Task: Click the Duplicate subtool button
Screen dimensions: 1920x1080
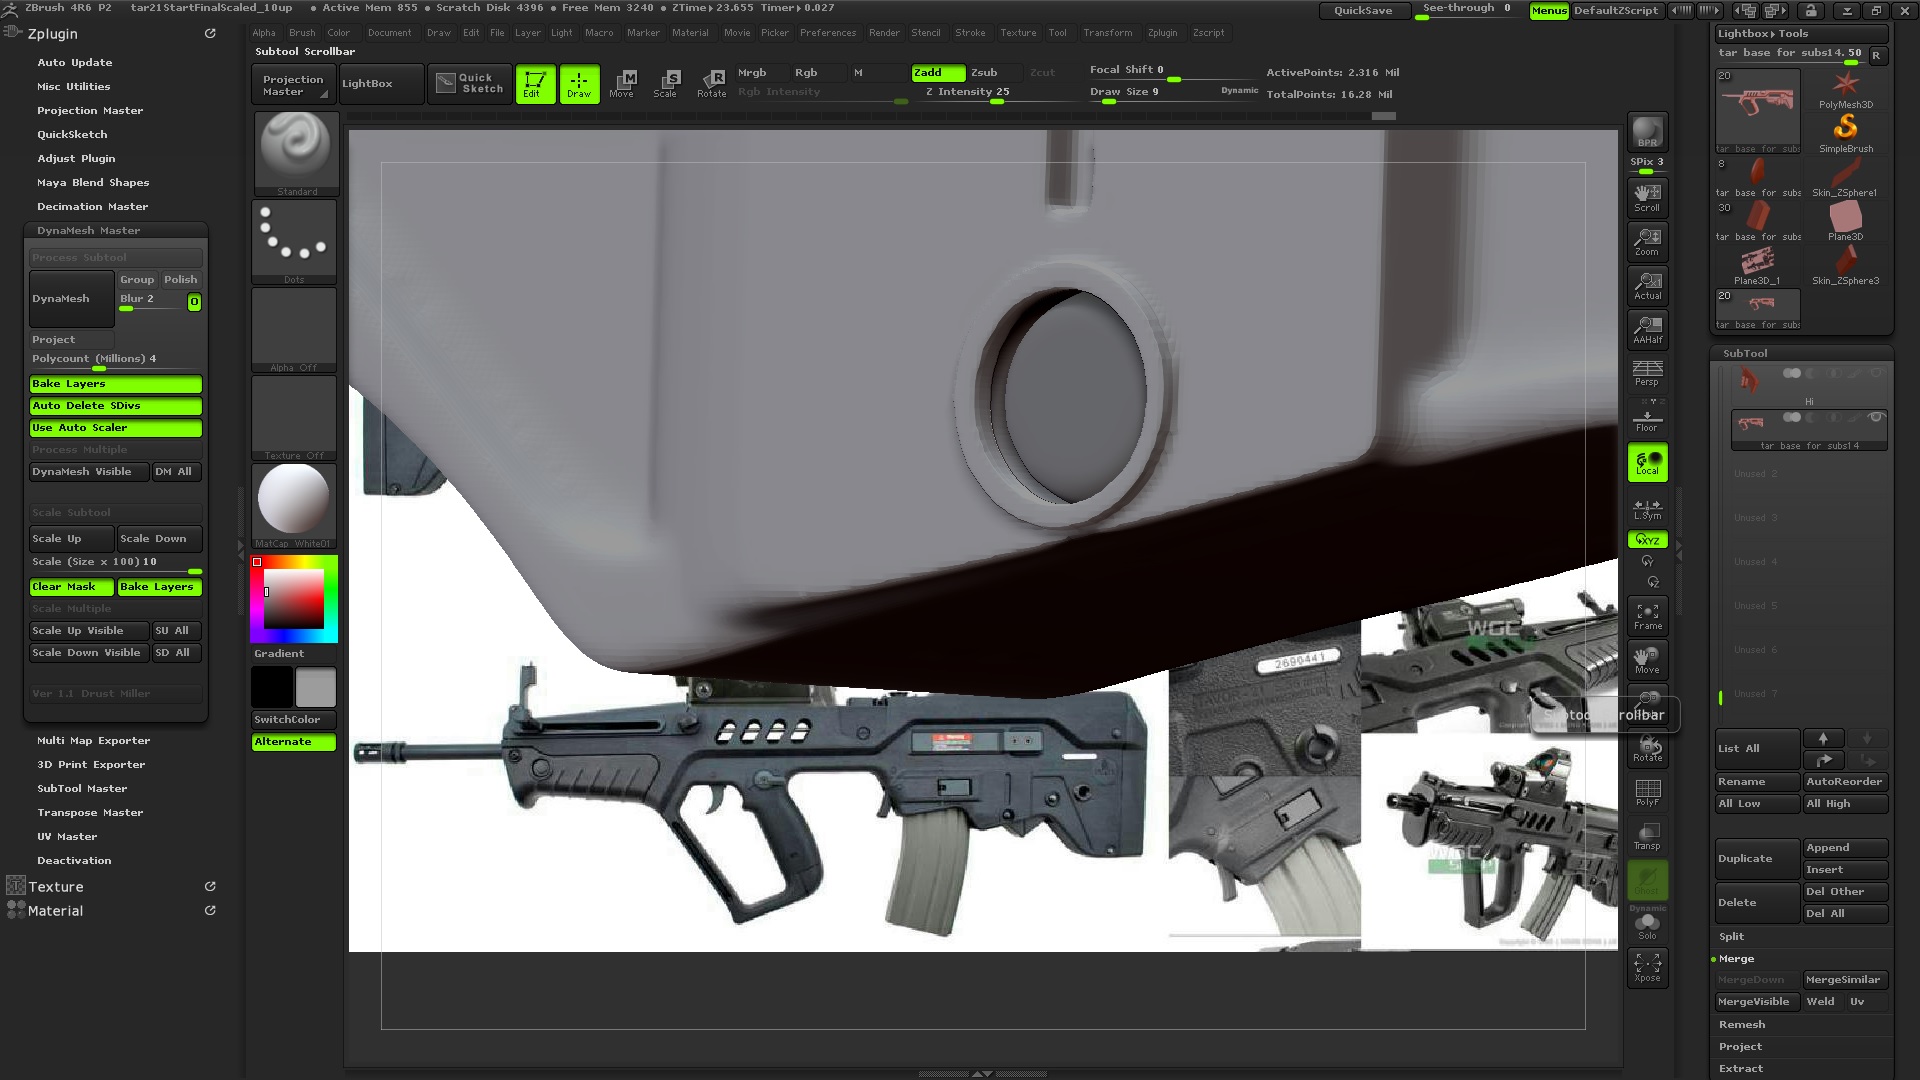Action: point(1756,859)
